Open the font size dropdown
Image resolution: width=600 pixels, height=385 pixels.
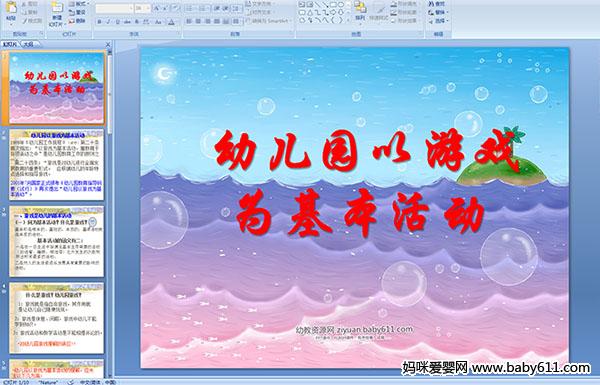148,8
